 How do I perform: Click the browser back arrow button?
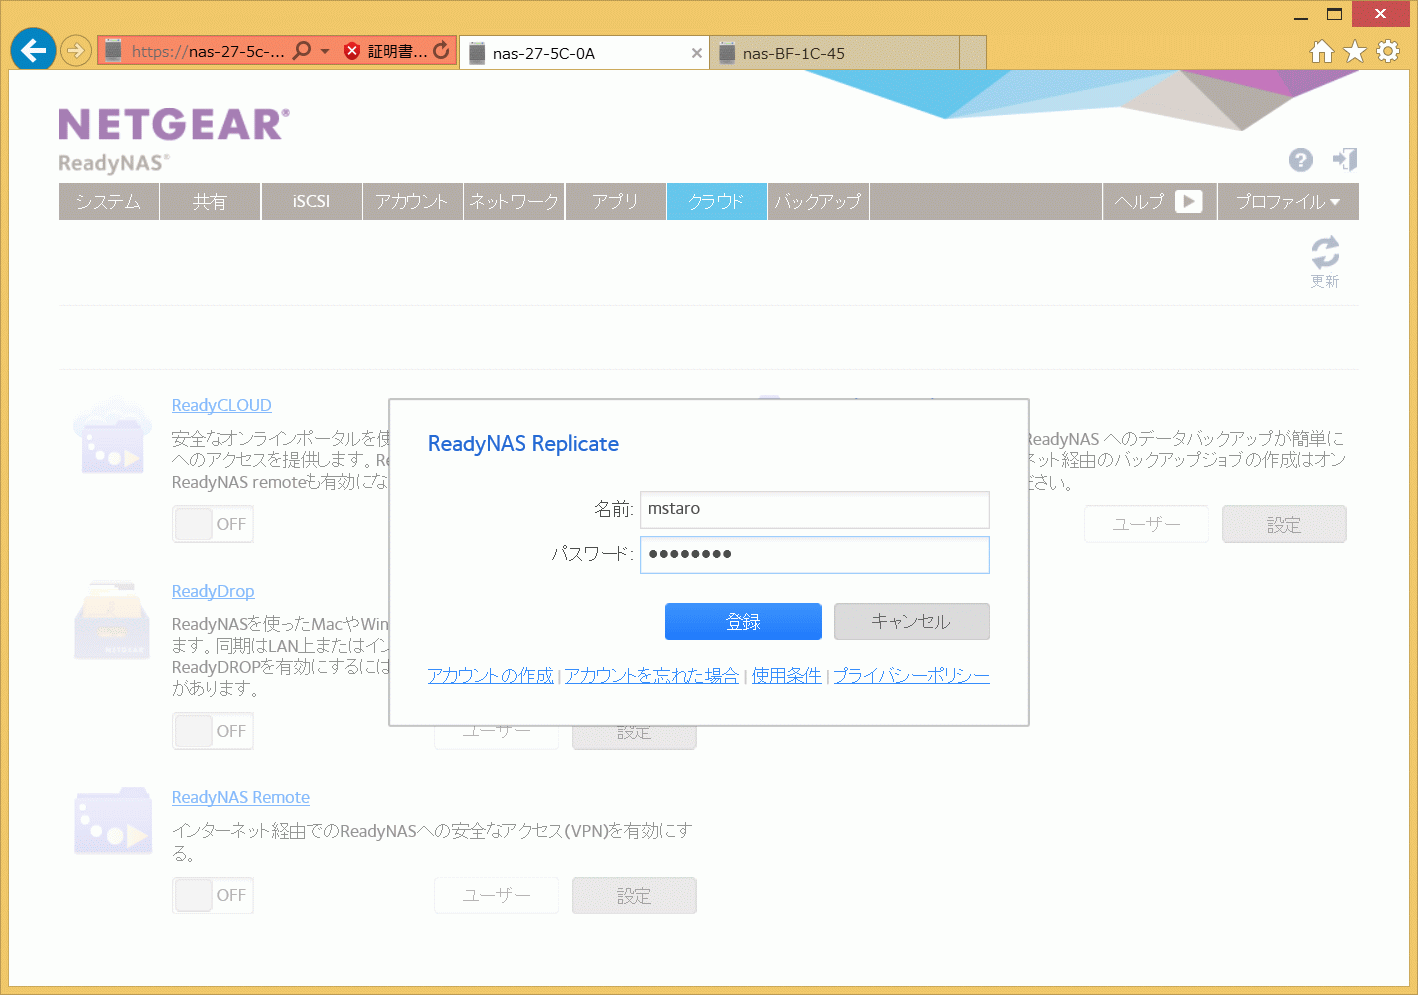pyautogui.click(x=33, y=51)
